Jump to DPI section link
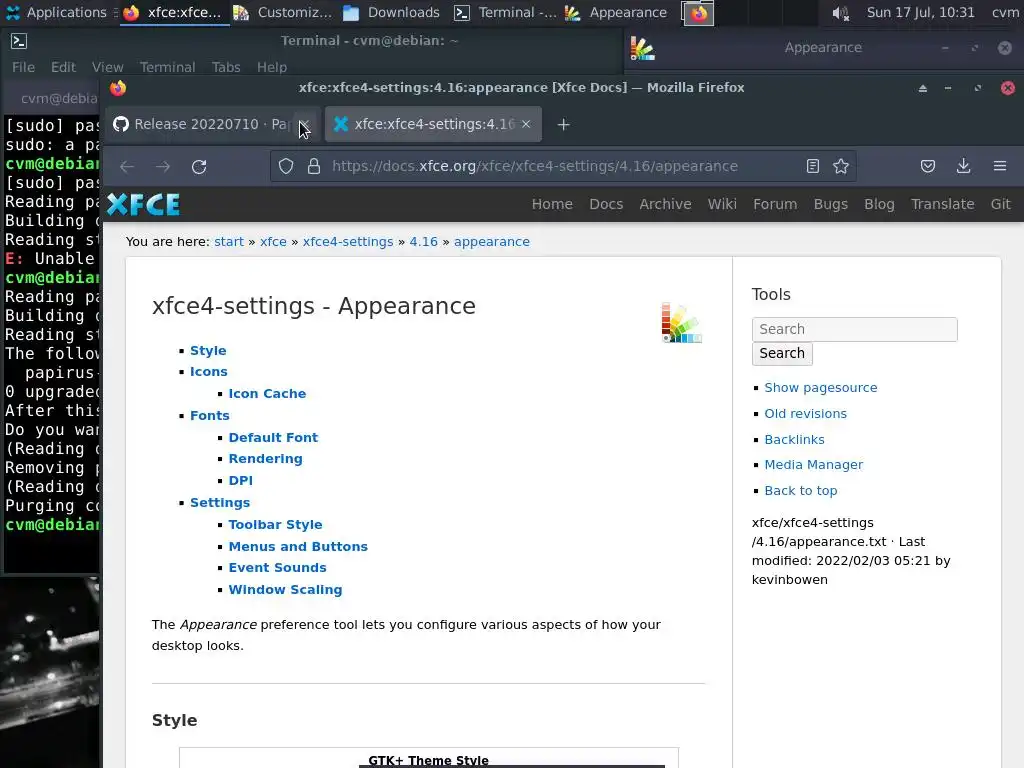 [x=240, y=481]
